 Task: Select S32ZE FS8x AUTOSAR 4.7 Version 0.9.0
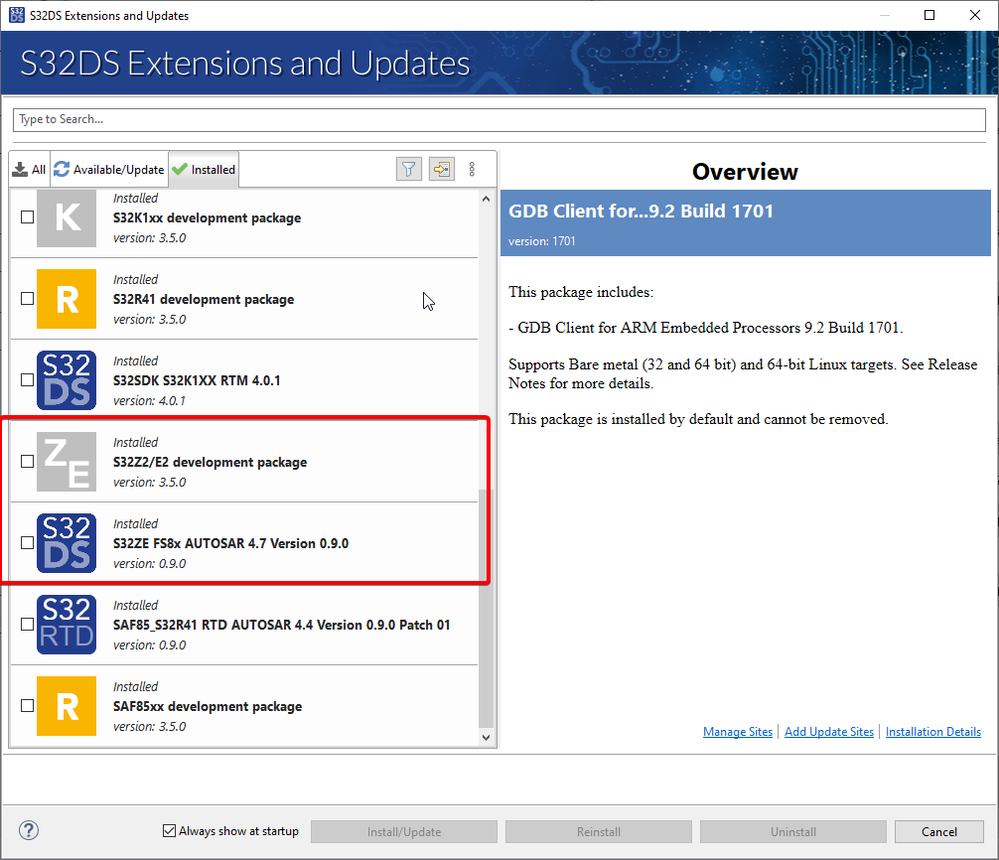click(231, 543)
